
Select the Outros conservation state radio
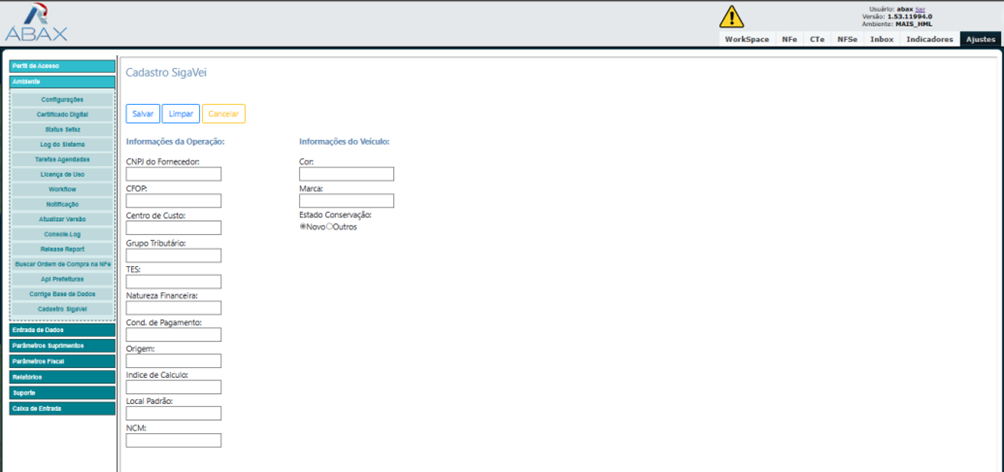coord(330,227)
